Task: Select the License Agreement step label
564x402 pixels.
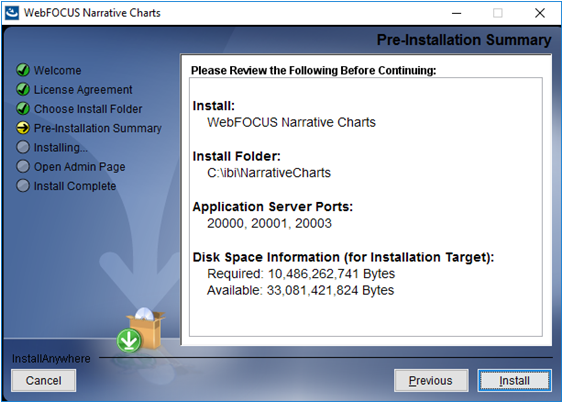Action: [x=83, y=90]
